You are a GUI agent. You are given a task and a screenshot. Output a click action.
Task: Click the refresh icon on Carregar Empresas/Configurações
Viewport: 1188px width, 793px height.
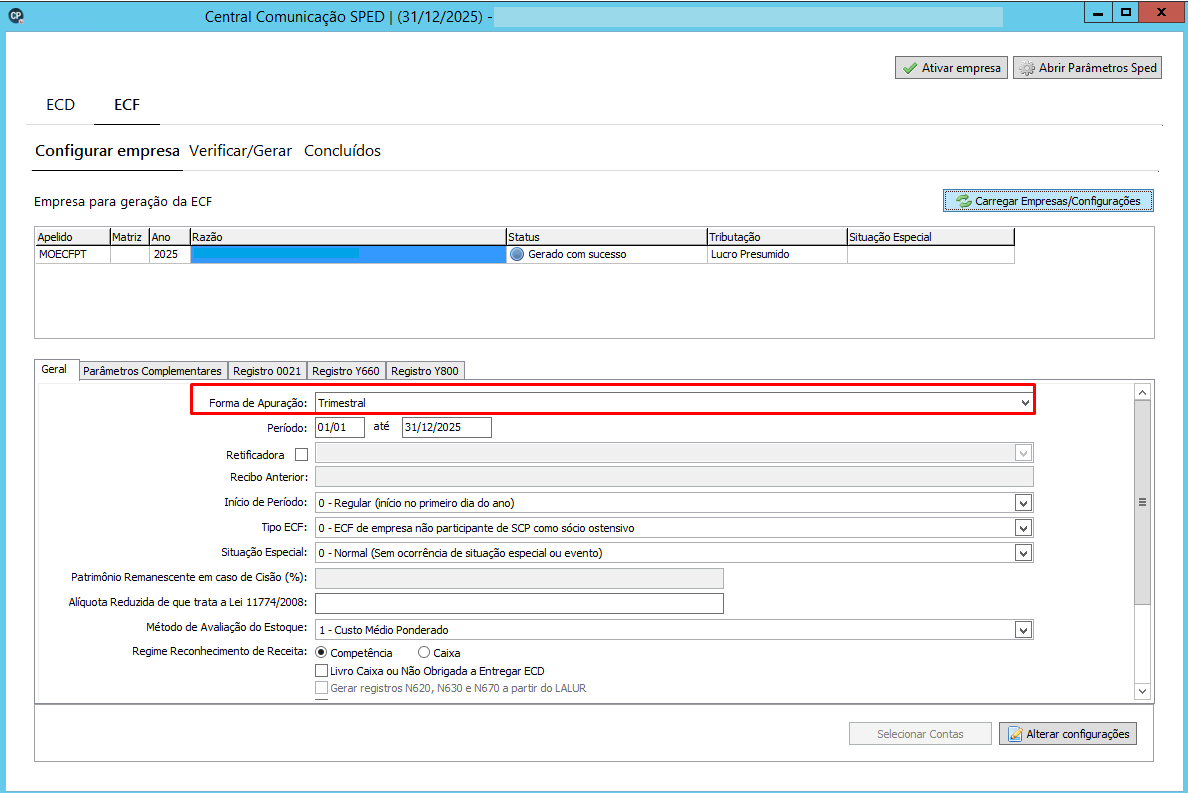click(964, 201)
